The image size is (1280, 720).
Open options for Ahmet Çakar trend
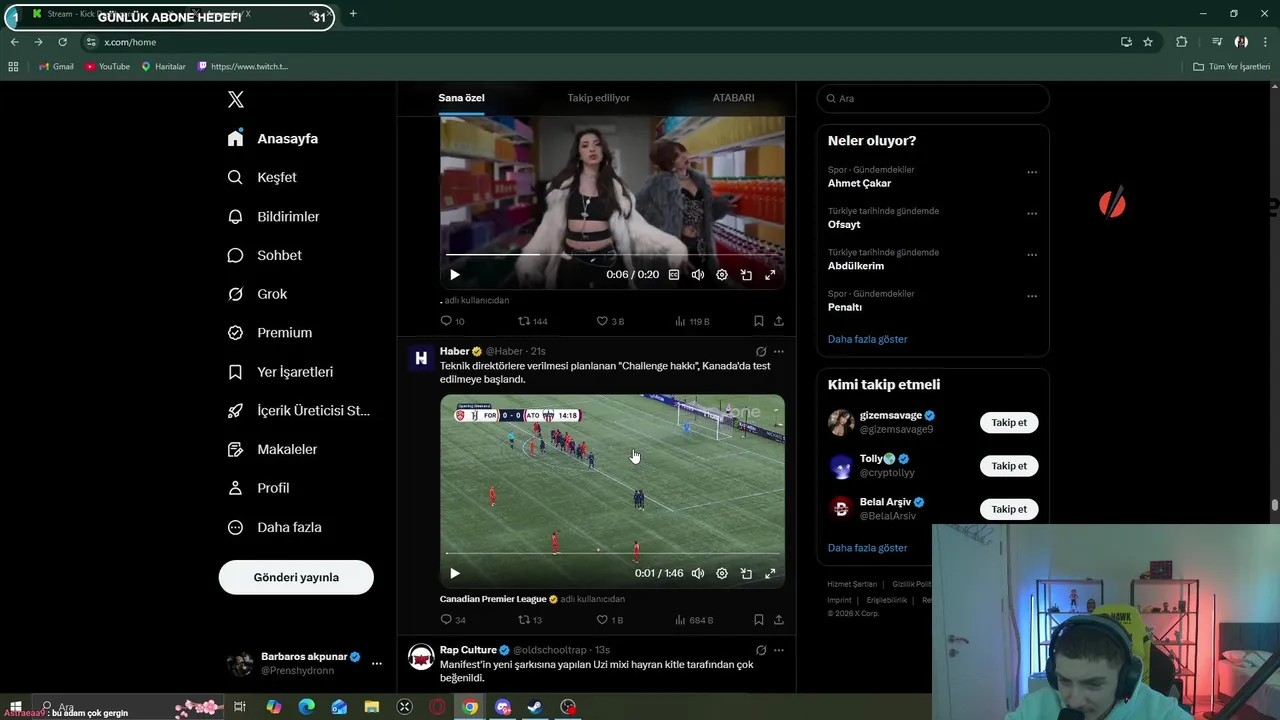click(1032, 172)
